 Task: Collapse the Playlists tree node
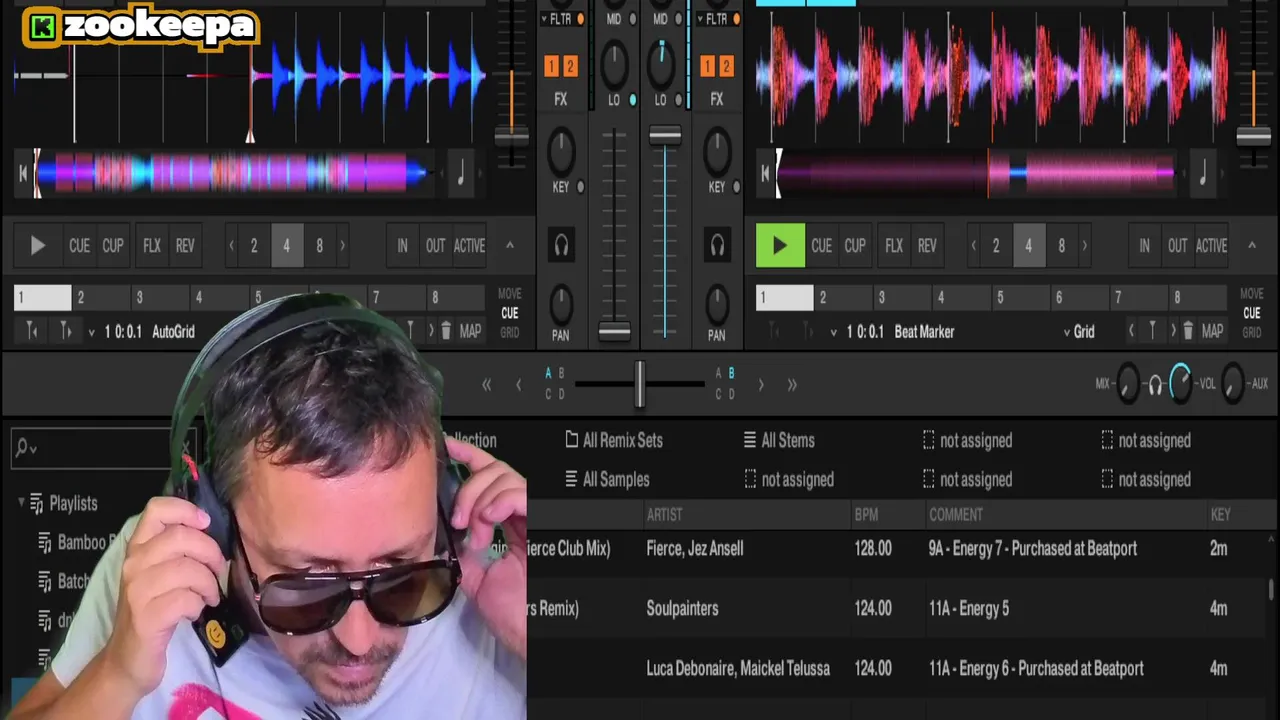click(21, 503)
